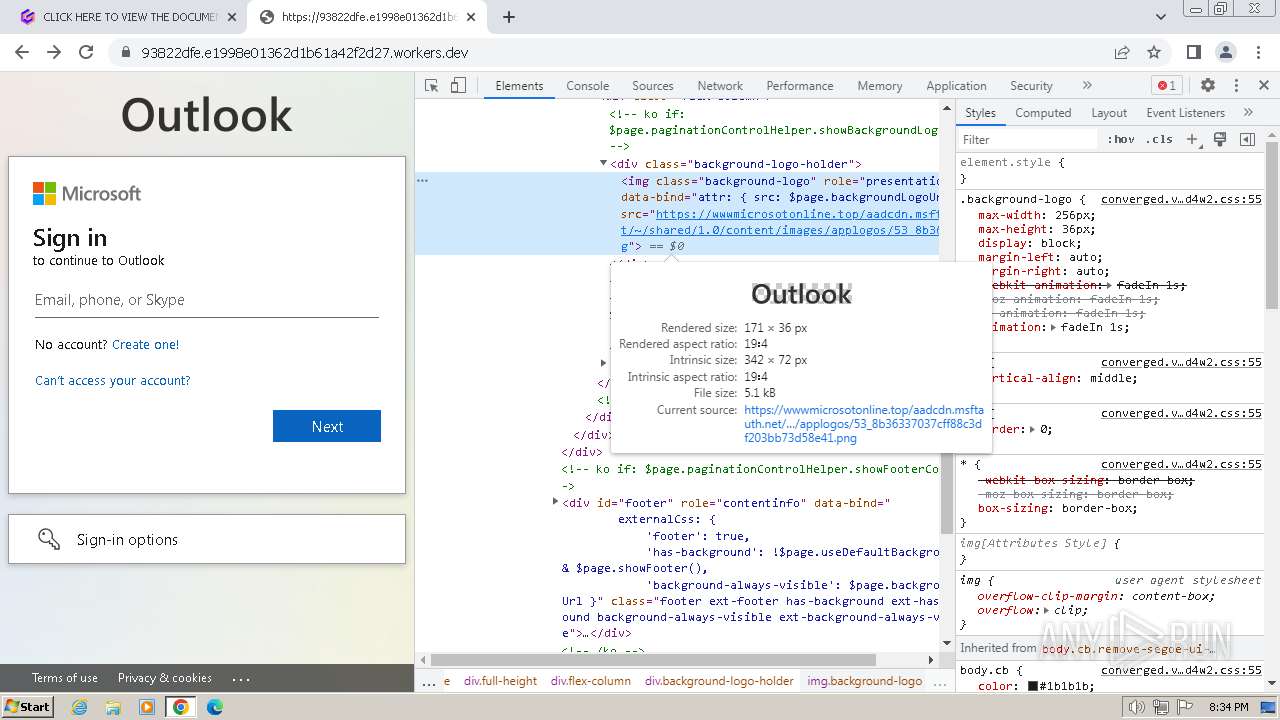Show more DevTools panels after Security
This screenshot has width=1280, height=720.
1087,86
